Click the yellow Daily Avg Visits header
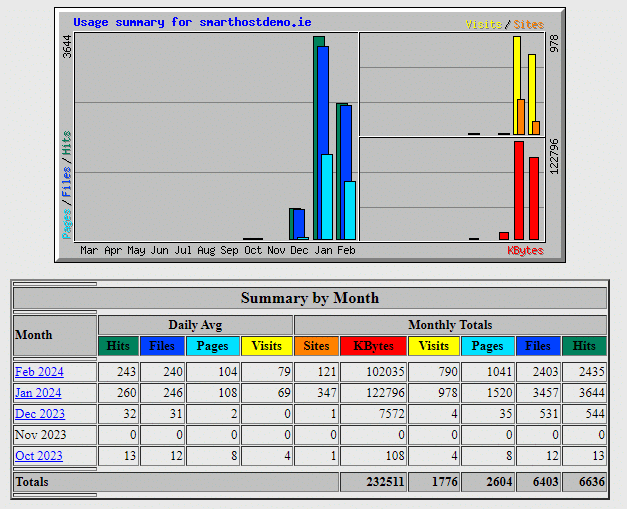Viewport: 627px width, 509px height. point(267,346)
